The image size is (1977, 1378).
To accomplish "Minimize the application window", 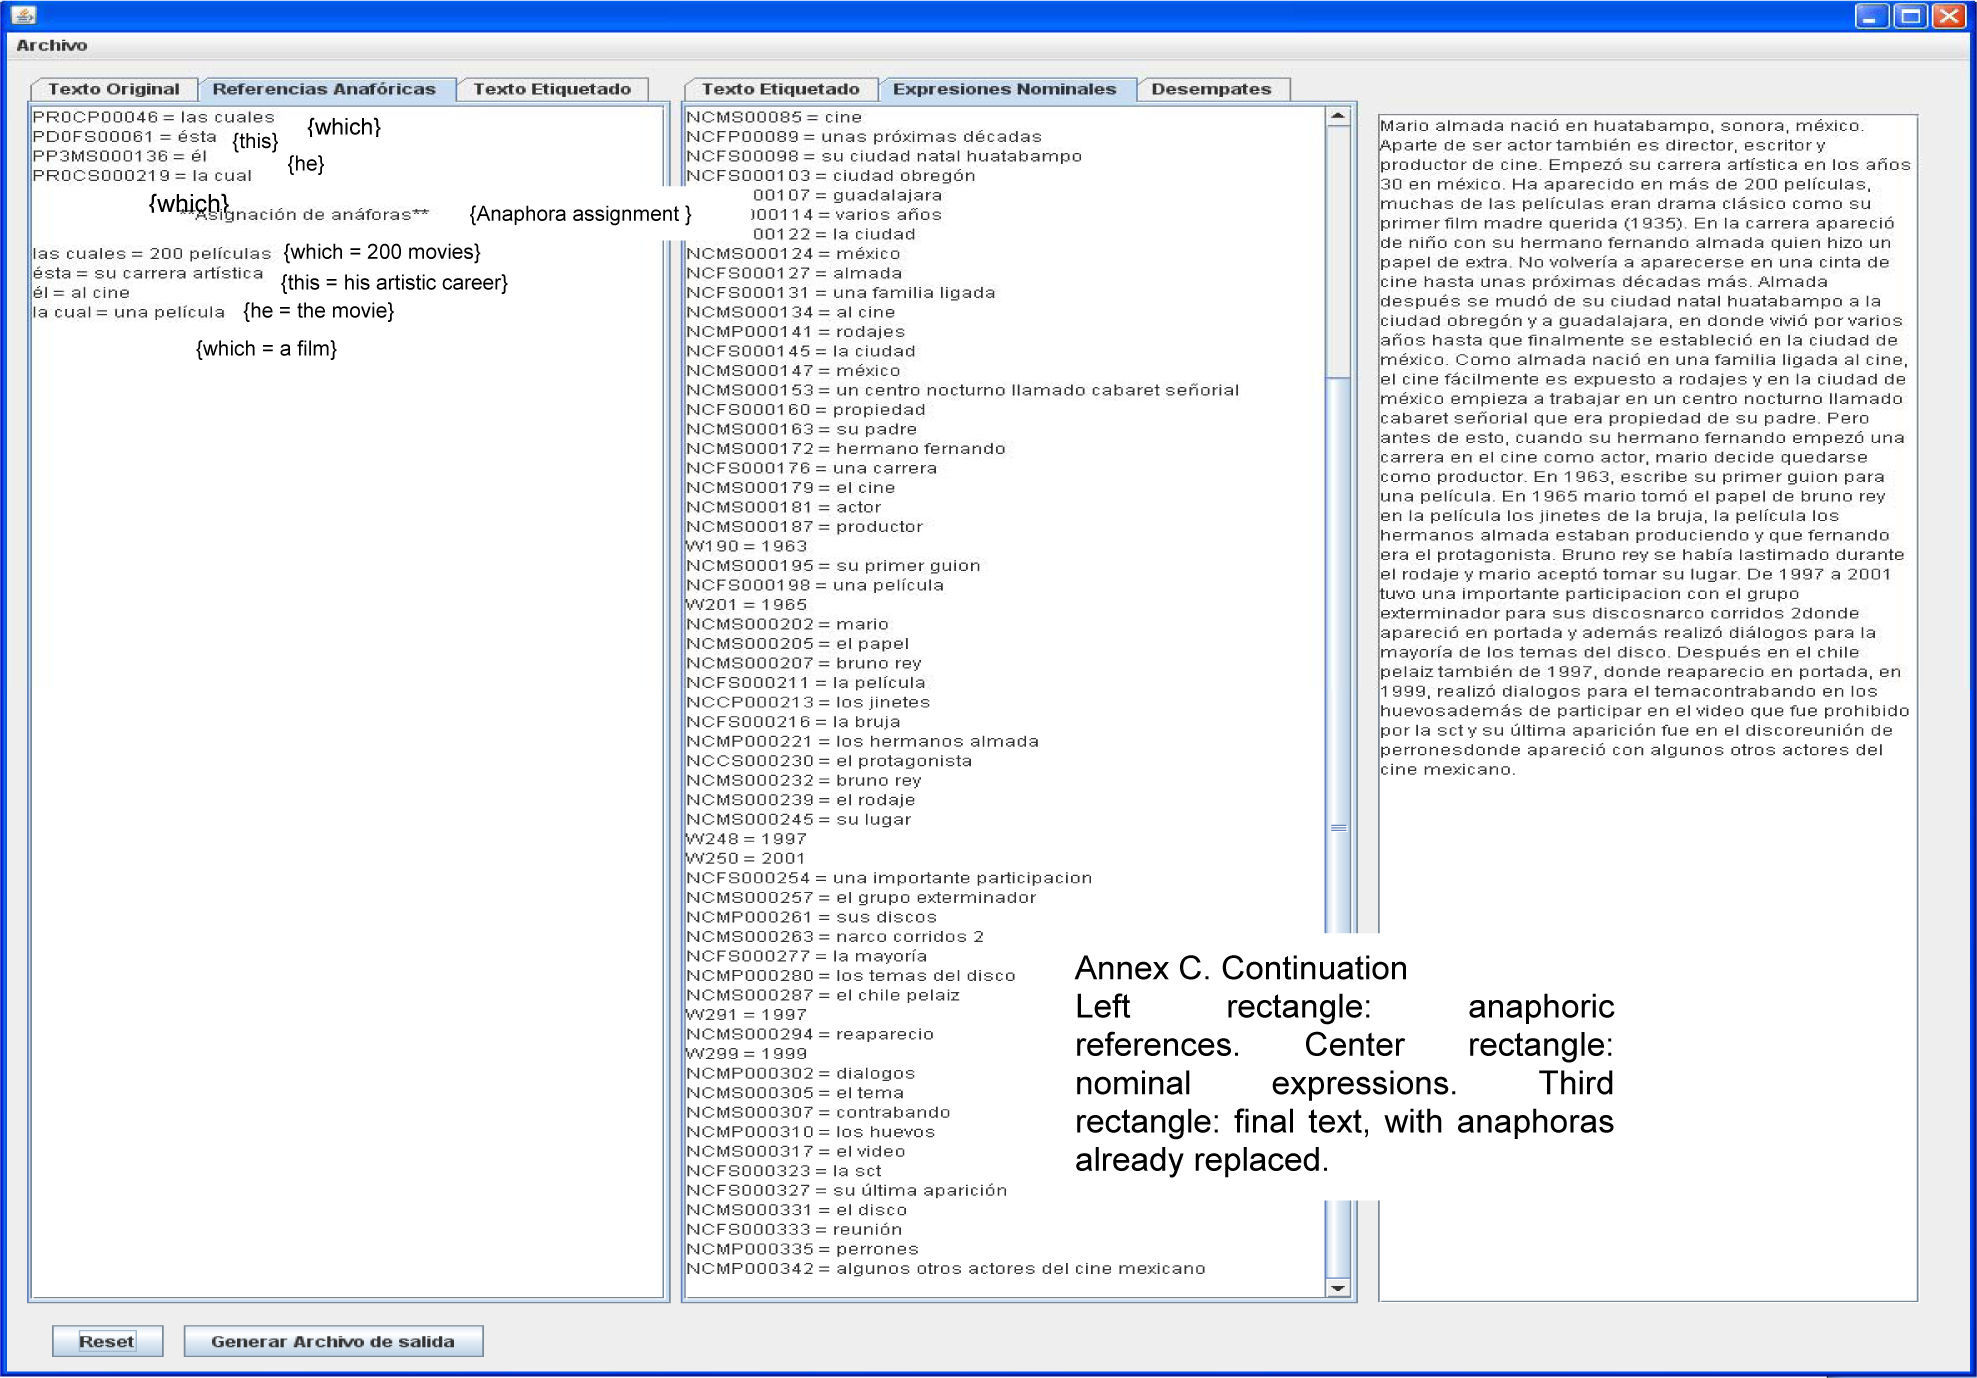I will coord(1871,15).
